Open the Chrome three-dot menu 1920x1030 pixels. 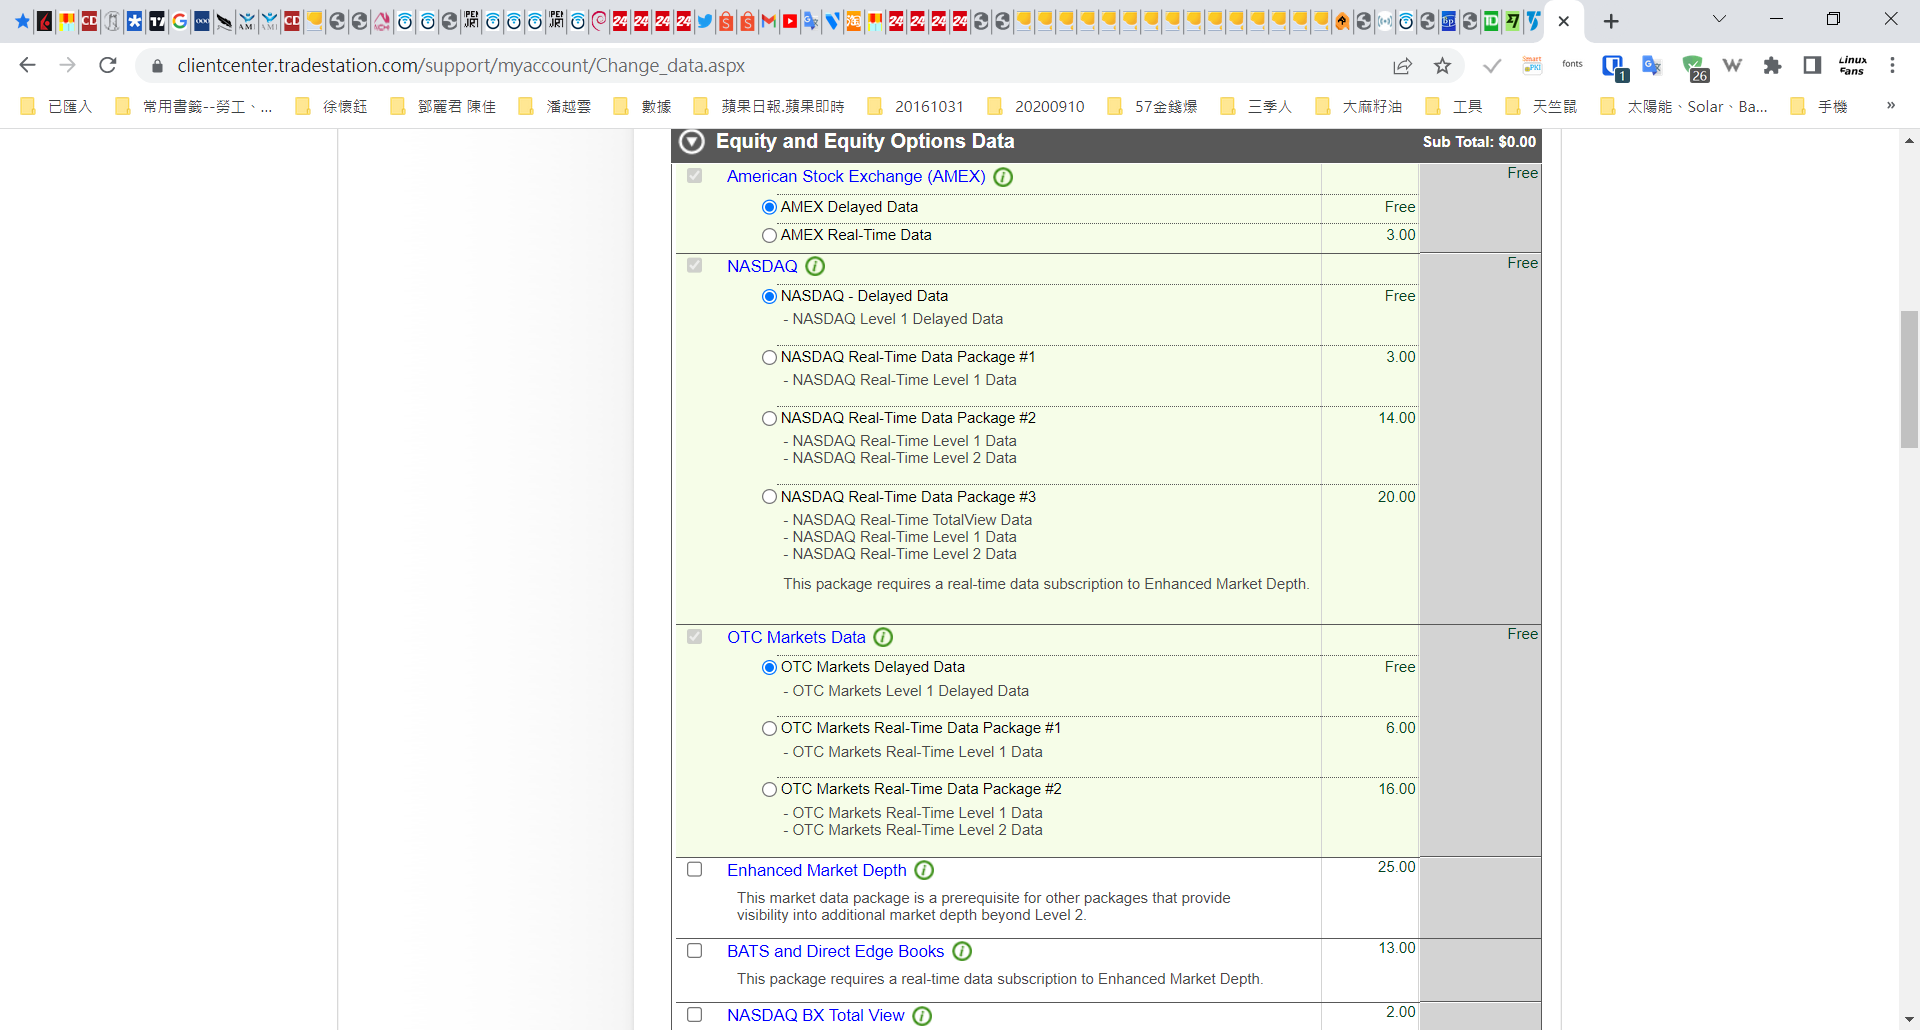1892,65
